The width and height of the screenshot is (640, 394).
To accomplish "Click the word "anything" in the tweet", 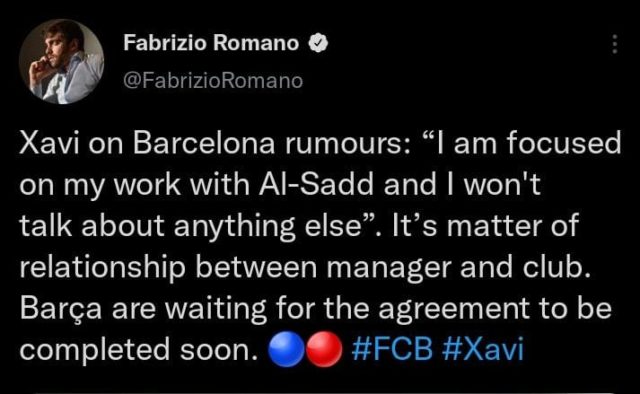I will (235, 228).
